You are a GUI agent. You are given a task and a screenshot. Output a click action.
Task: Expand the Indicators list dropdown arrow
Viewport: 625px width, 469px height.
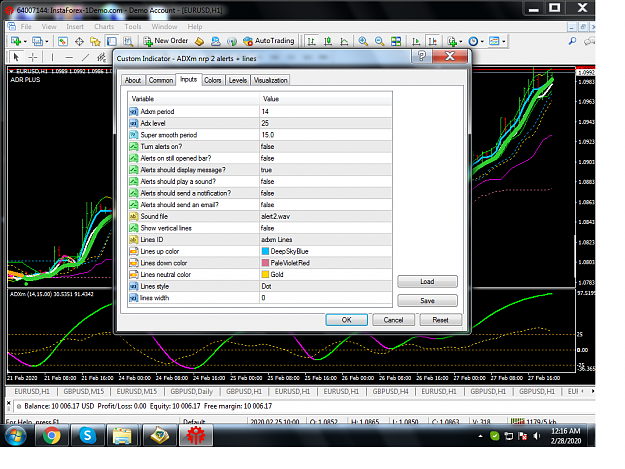click(x=461, y=41)
